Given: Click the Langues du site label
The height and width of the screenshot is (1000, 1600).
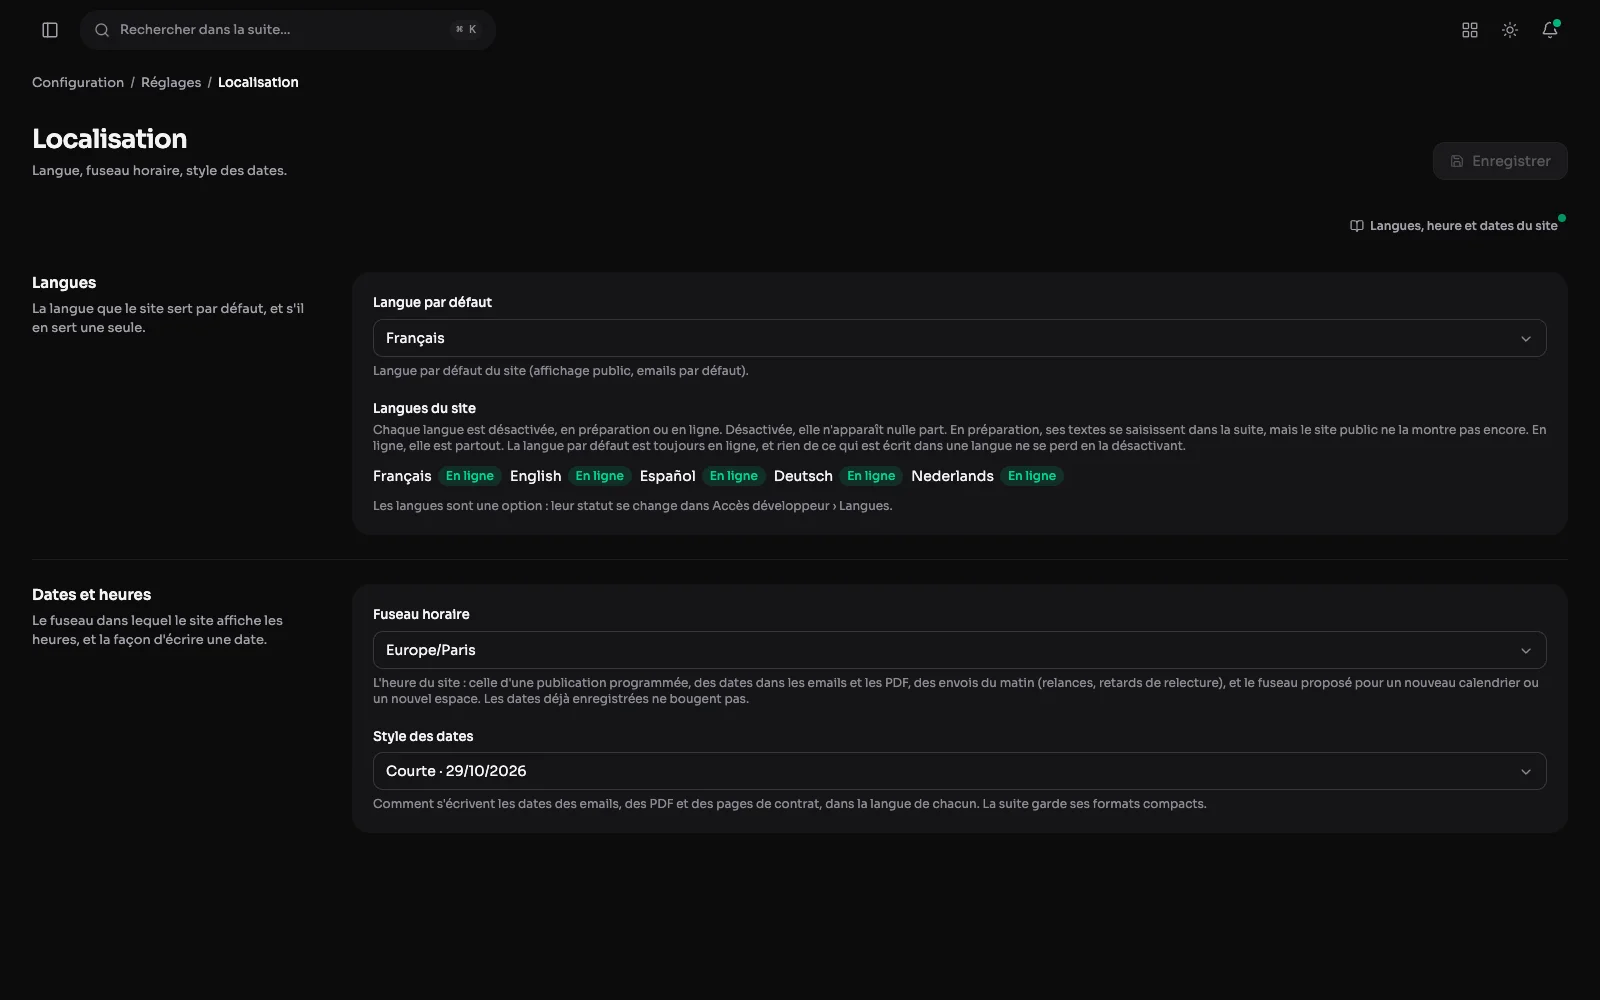Looking at the screenshot, I should pos(424,408).
